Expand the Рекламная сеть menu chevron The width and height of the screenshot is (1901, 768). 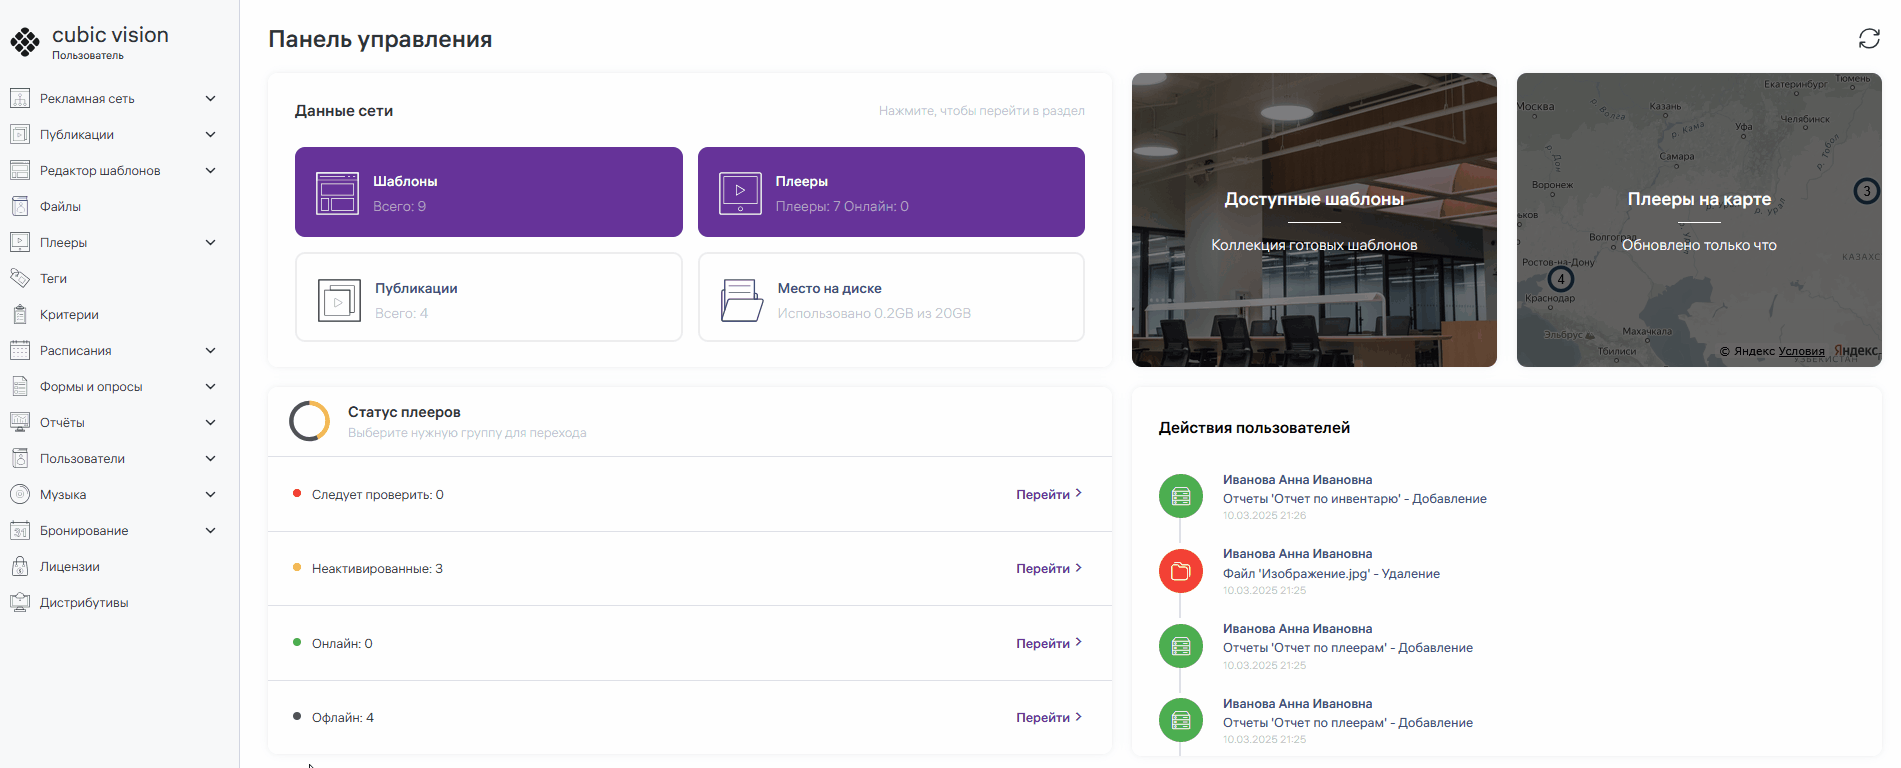(x=210, y=99)
